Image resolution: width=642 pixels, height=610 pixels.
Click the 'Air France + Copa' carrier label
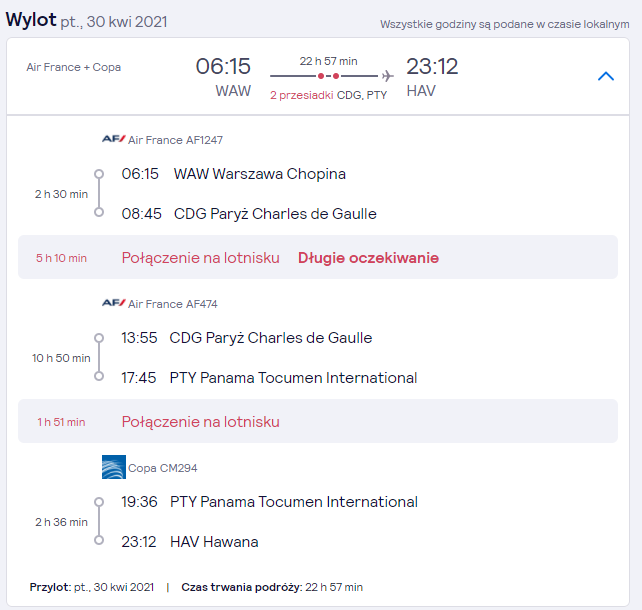click(74, 67)
